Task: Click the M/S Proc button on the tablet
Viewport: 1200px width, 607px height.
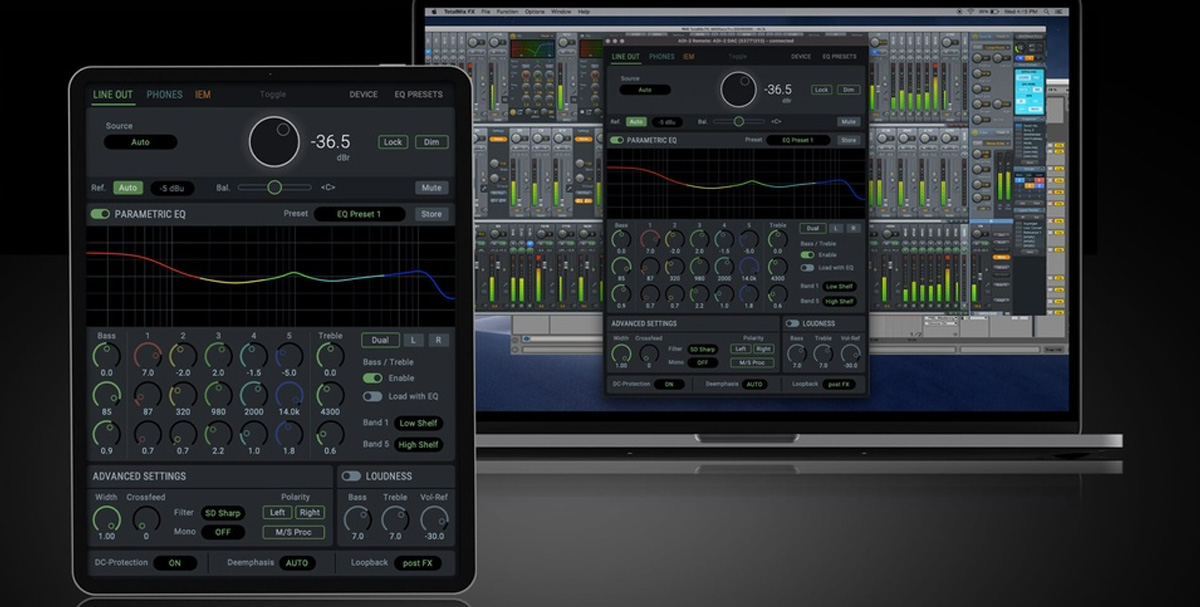Action: tap(294, 532)
